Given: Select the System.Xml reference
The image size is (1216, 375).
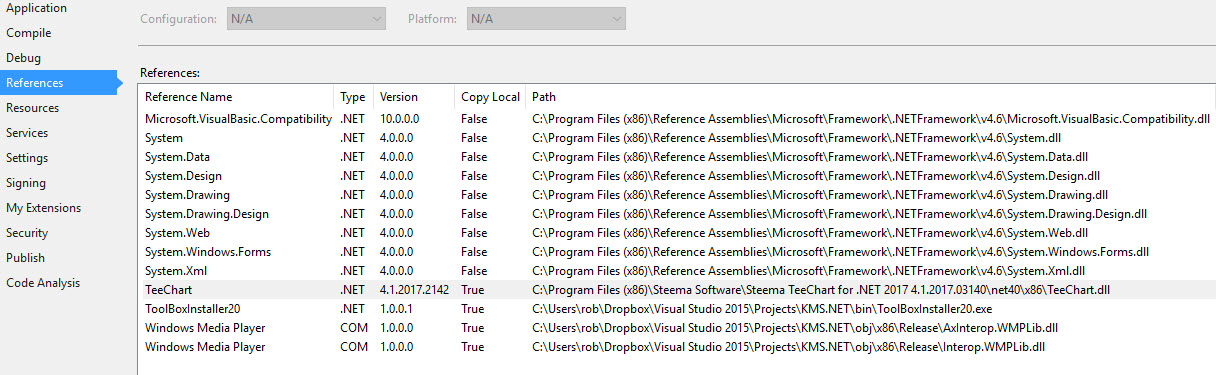Looking at the screenshot, I should (677, 271).
